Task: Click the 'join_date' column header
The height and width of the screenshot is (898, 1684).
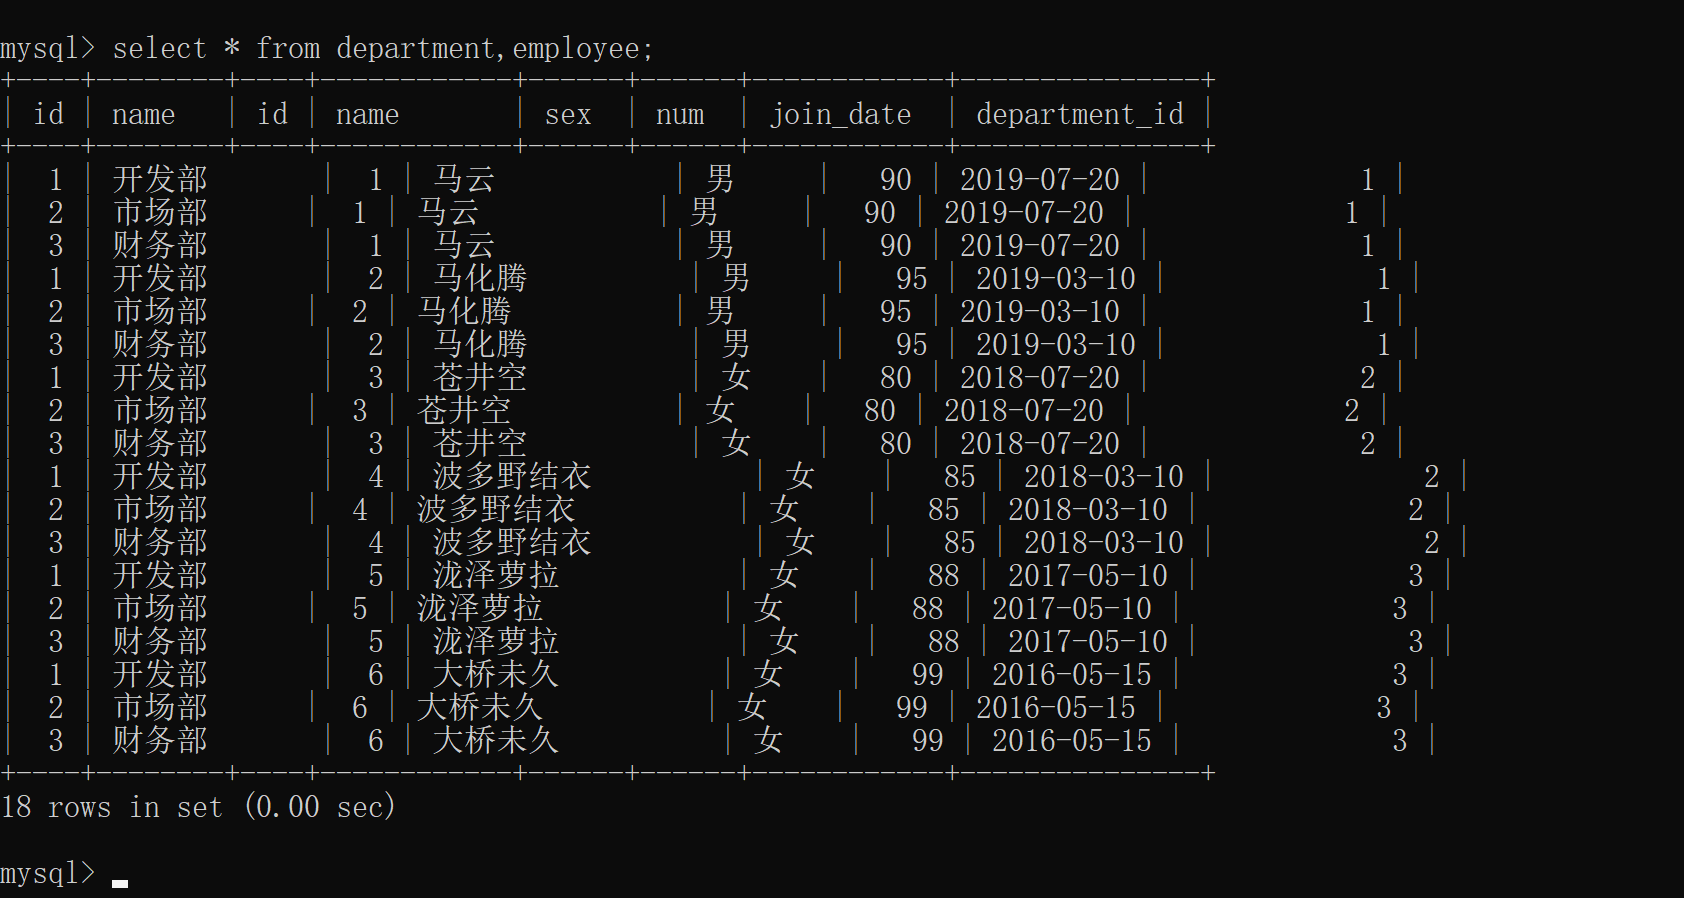Action: click(x=840, y=115)
